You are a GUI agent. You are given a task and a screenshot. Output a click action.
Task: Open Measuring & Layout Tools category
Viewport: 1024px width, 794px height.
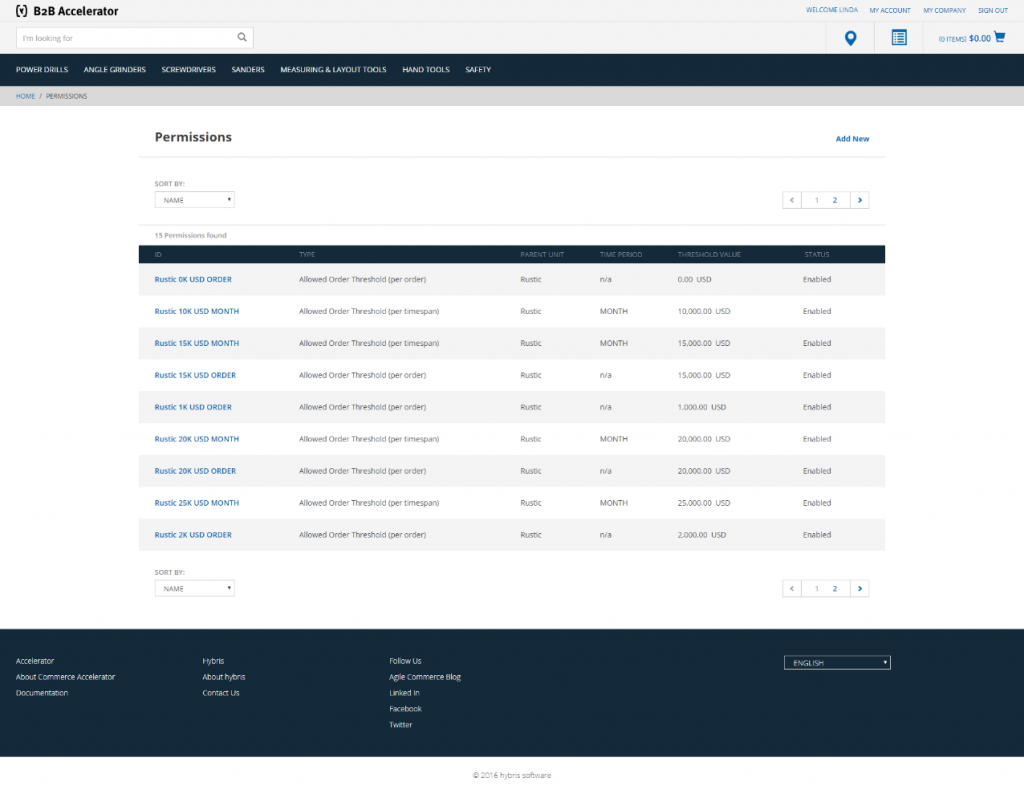(x=333, y=70)
